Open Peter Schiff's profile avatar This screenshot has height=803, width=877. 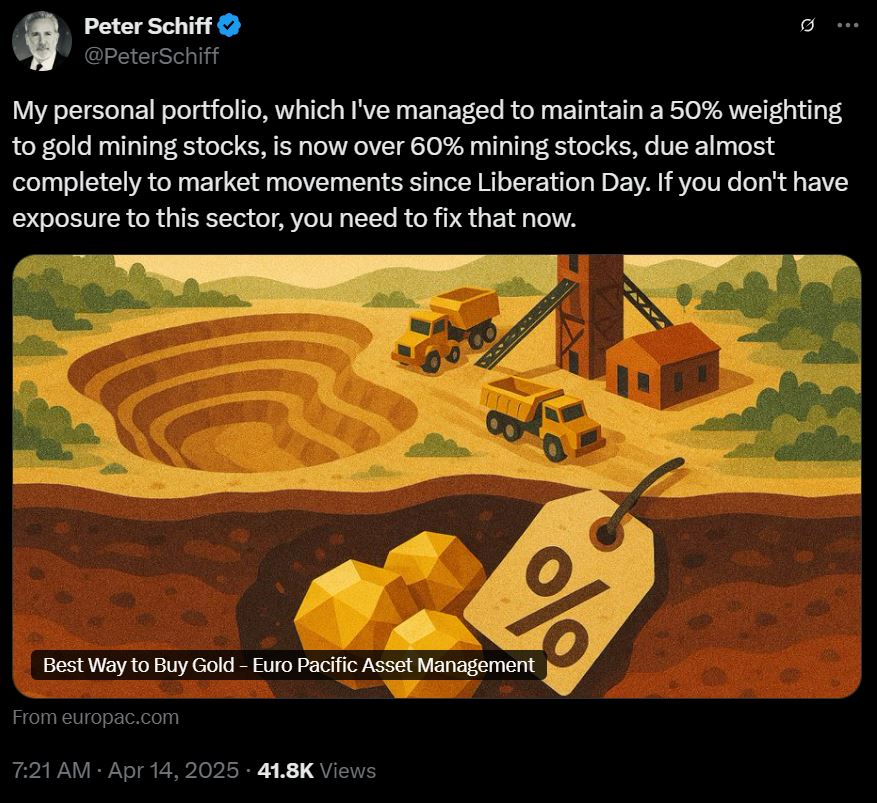click(42, 41)
